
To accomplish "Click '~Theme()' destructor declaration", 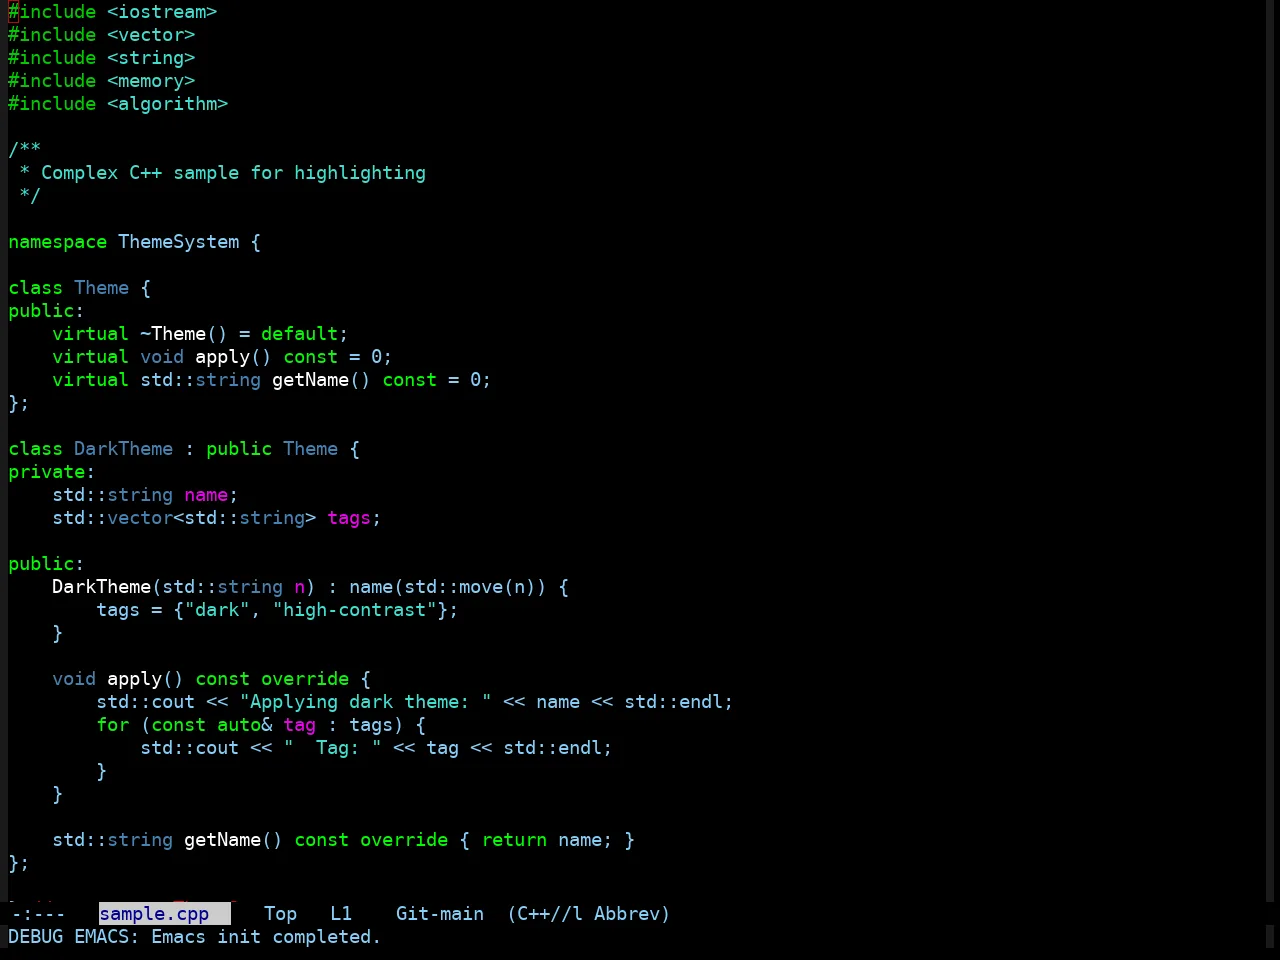I will pyautogui.click(x=184, y=334).
